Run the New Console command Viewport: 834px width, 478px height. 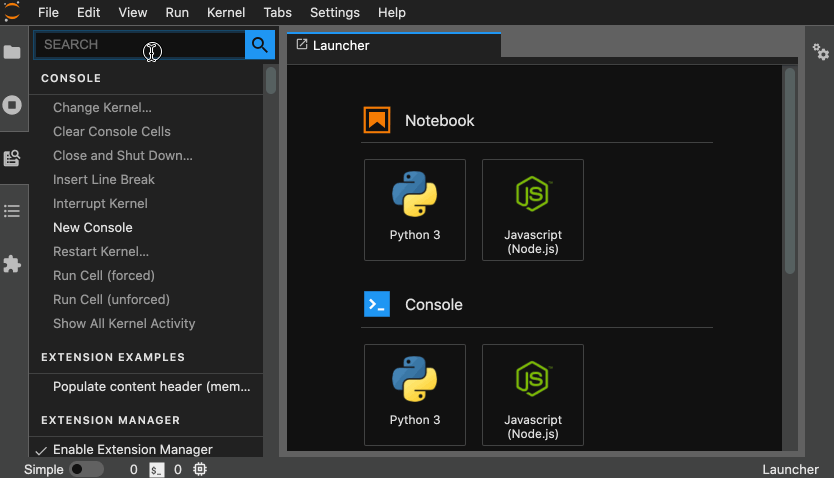pos(93,228)
